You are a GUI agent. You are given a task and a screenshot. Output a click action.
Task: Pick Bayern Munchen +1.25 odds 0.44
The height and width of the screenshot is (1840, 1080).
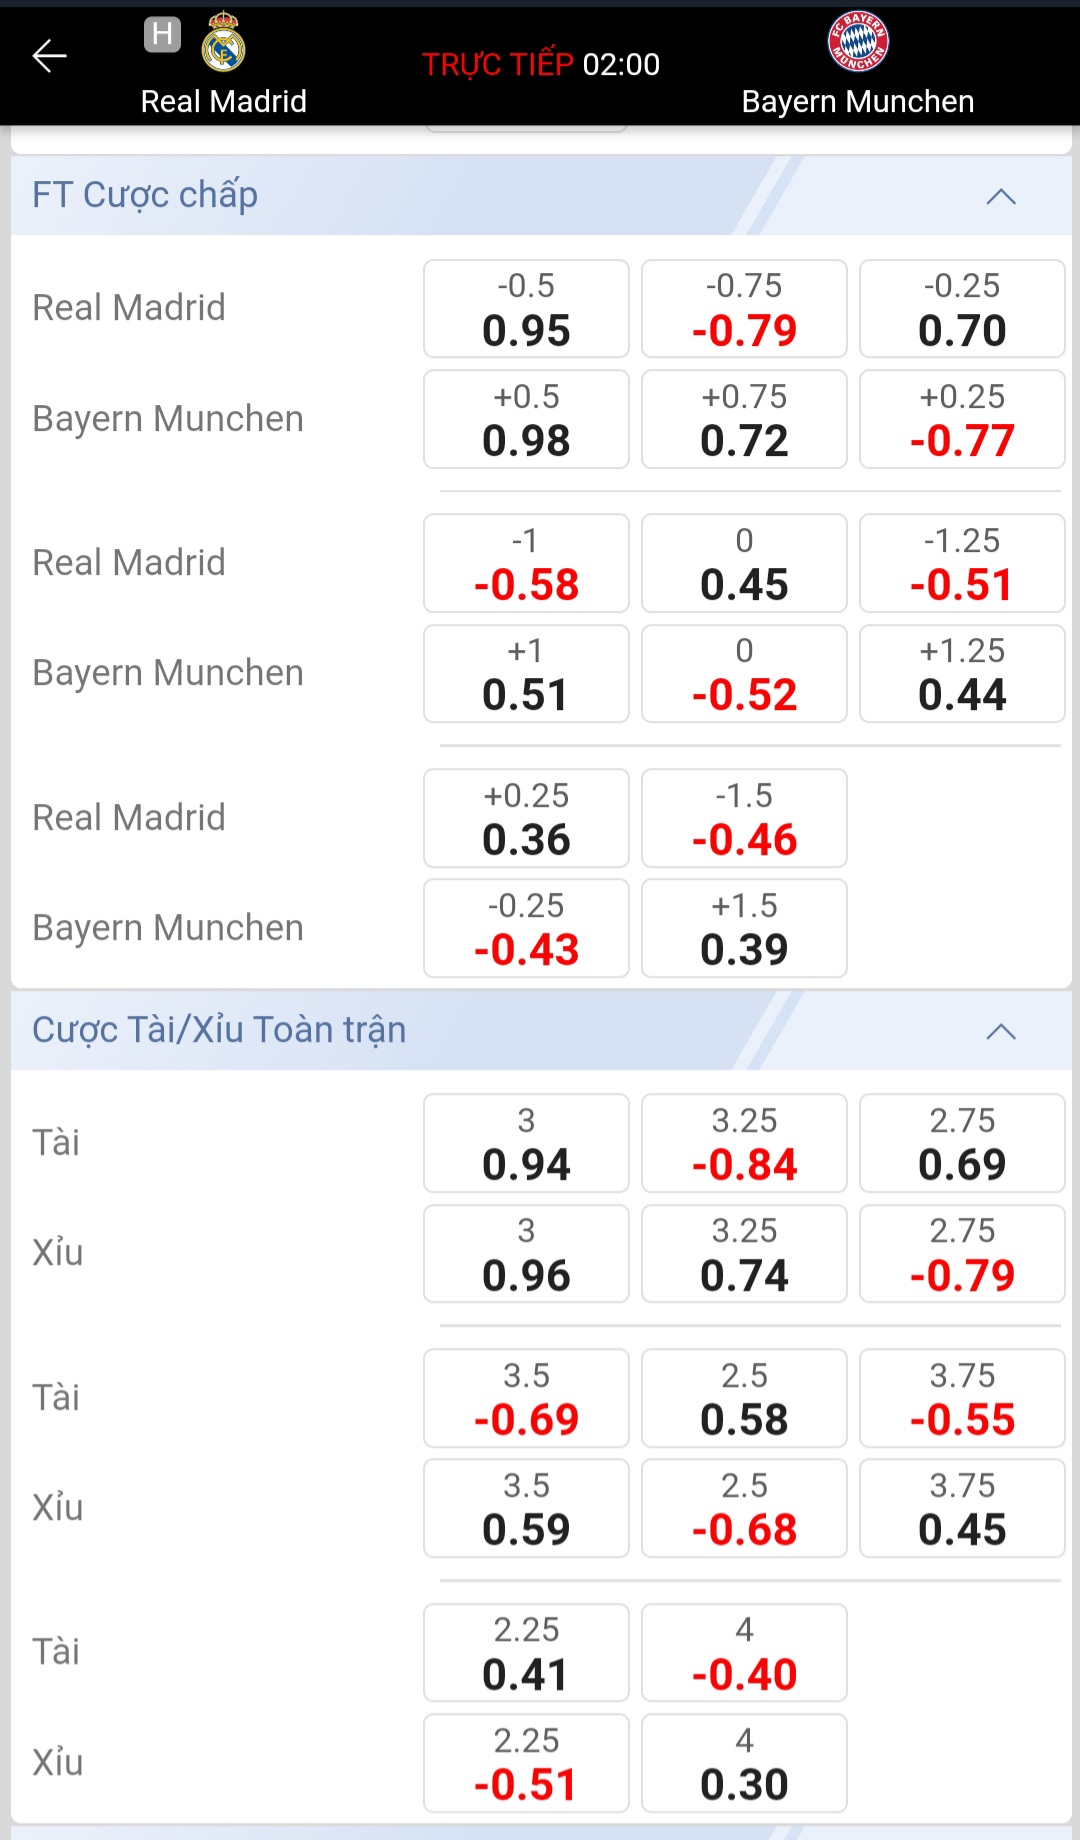point(962,674)
